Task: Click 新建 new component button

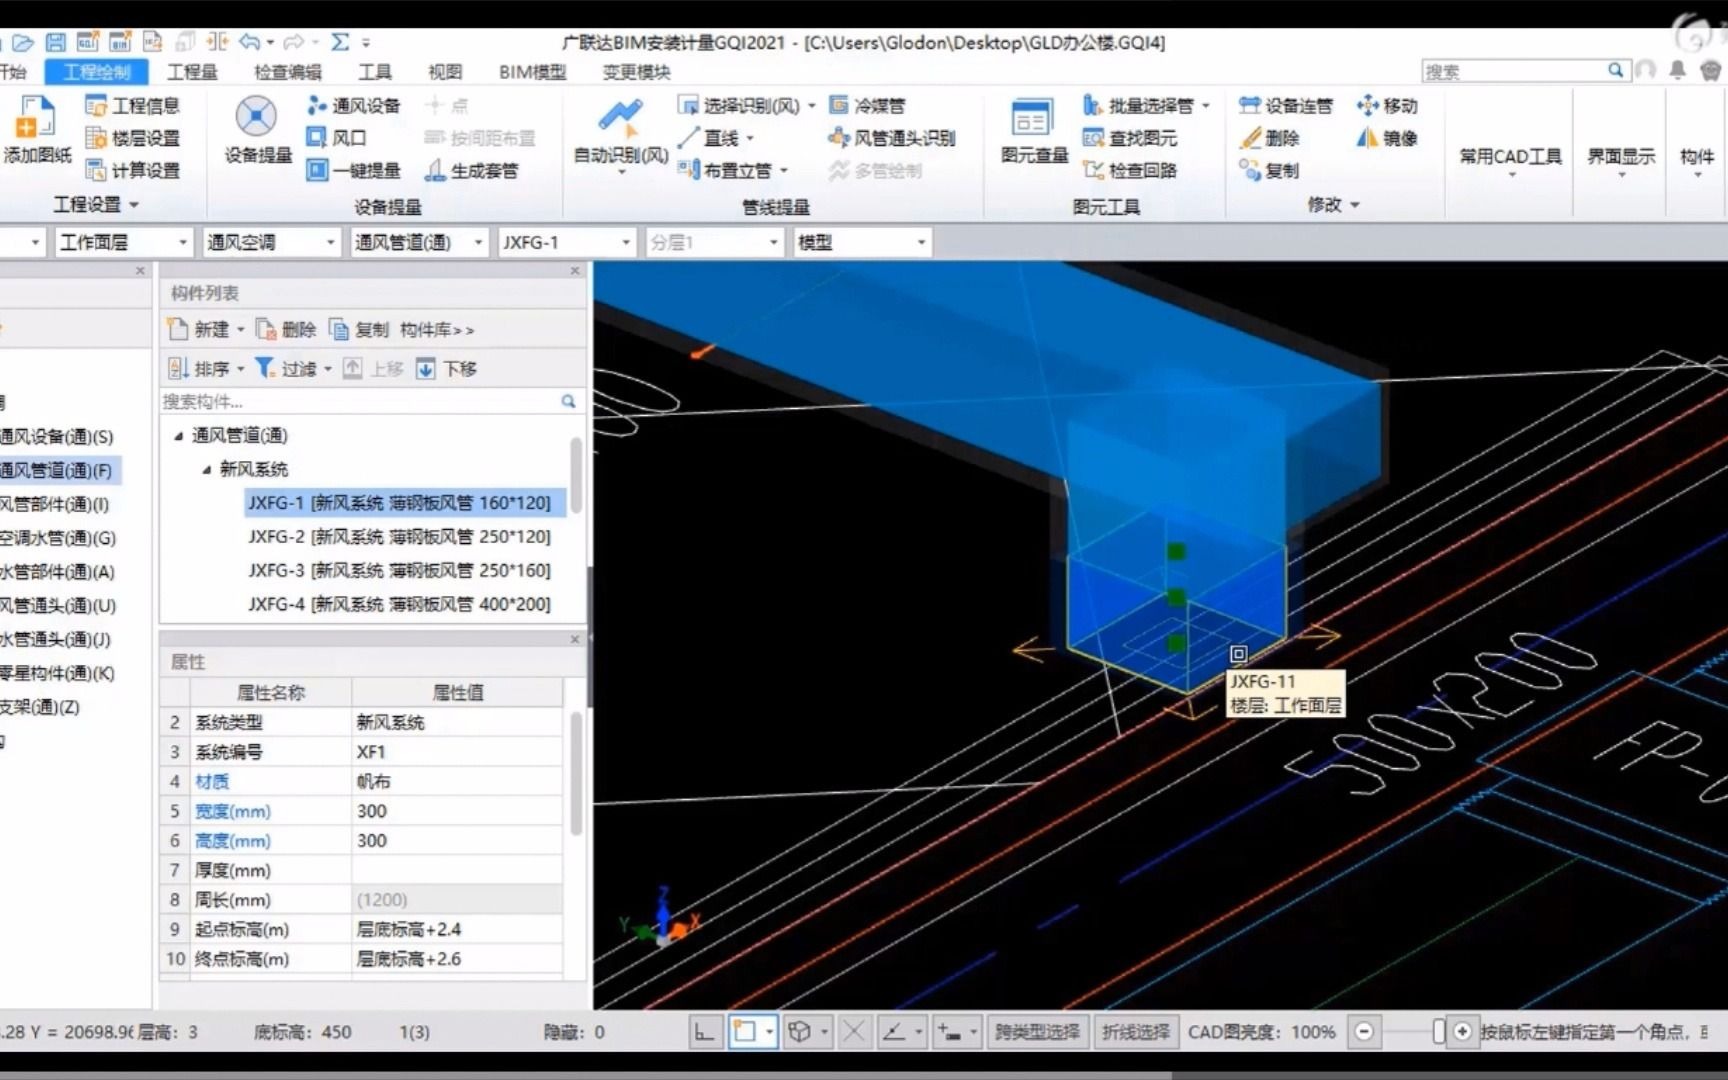Action: click(x=206, y=330)
